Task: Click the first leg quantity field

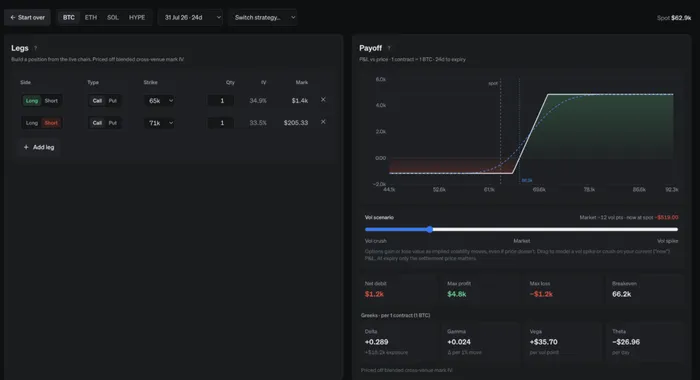Action: (221, 100)
